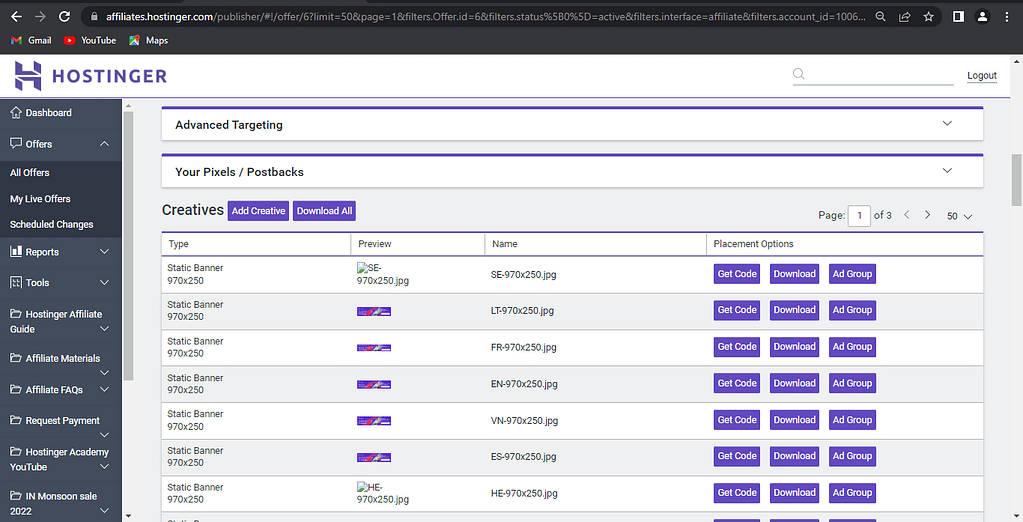Open the Maps bookmark
This screenshot has height=522, width=1023.
click(x=149, y=40)
